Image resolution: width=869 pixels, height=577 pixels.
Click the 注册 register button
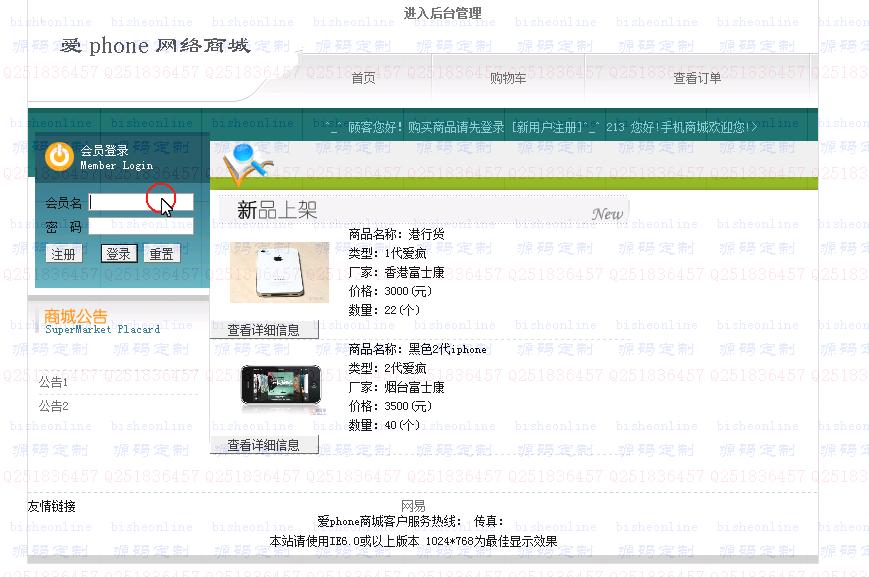[x=64, y=254]
